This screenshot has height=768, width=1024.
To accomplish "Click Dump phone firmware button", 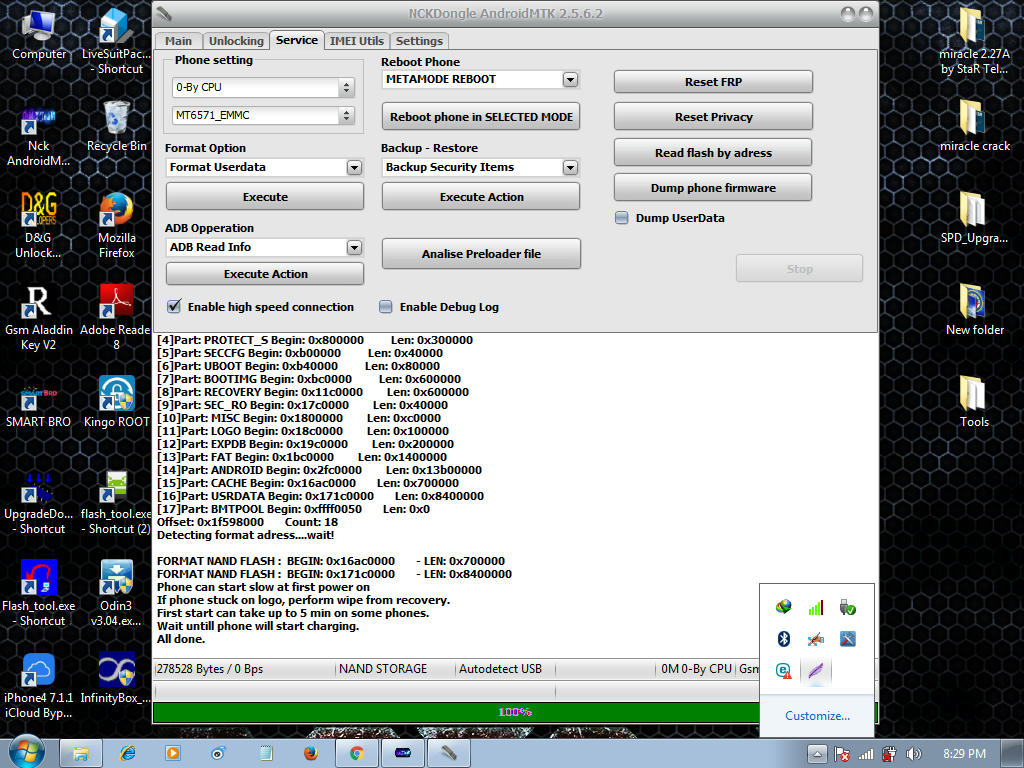I will 713,187.
